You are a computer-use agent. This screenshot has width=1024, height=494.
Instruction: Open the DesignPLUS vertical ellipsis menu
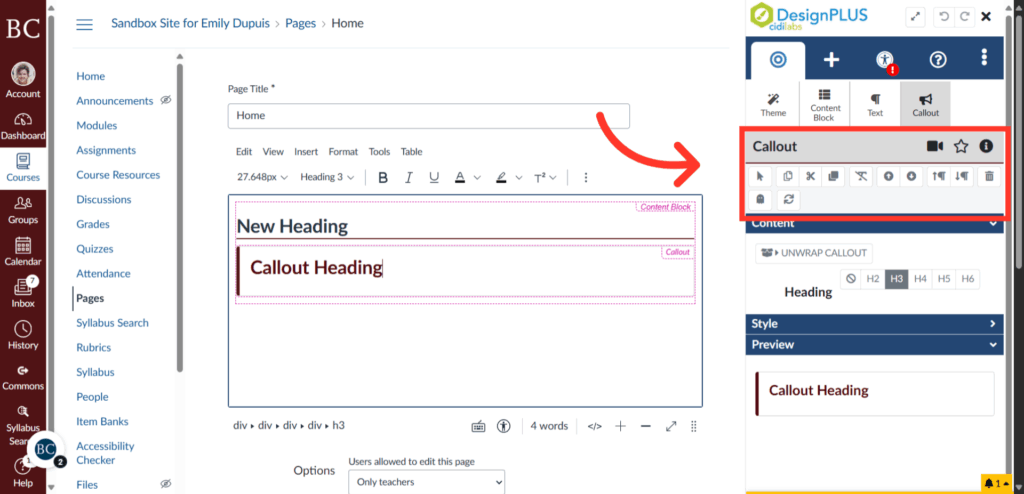pyautogui.click(x=985, y=58)
